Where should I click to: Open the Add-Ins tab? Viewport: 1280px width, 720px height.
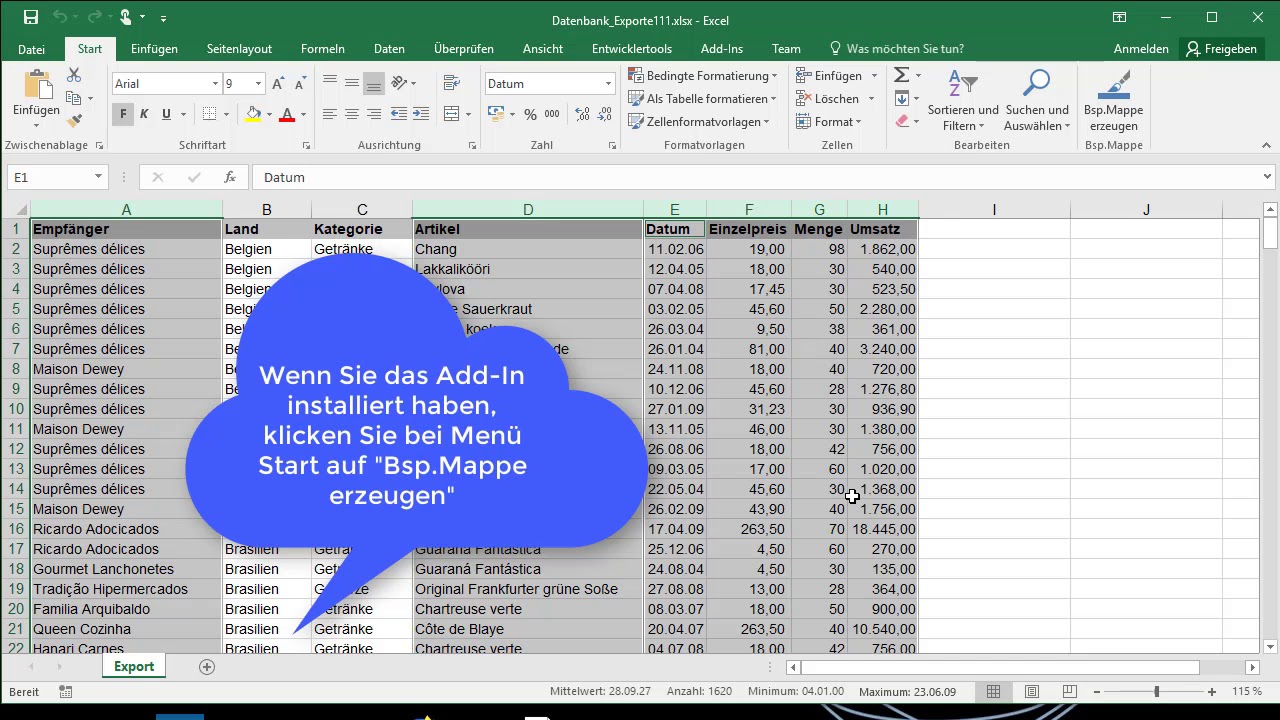click(722, 49)
